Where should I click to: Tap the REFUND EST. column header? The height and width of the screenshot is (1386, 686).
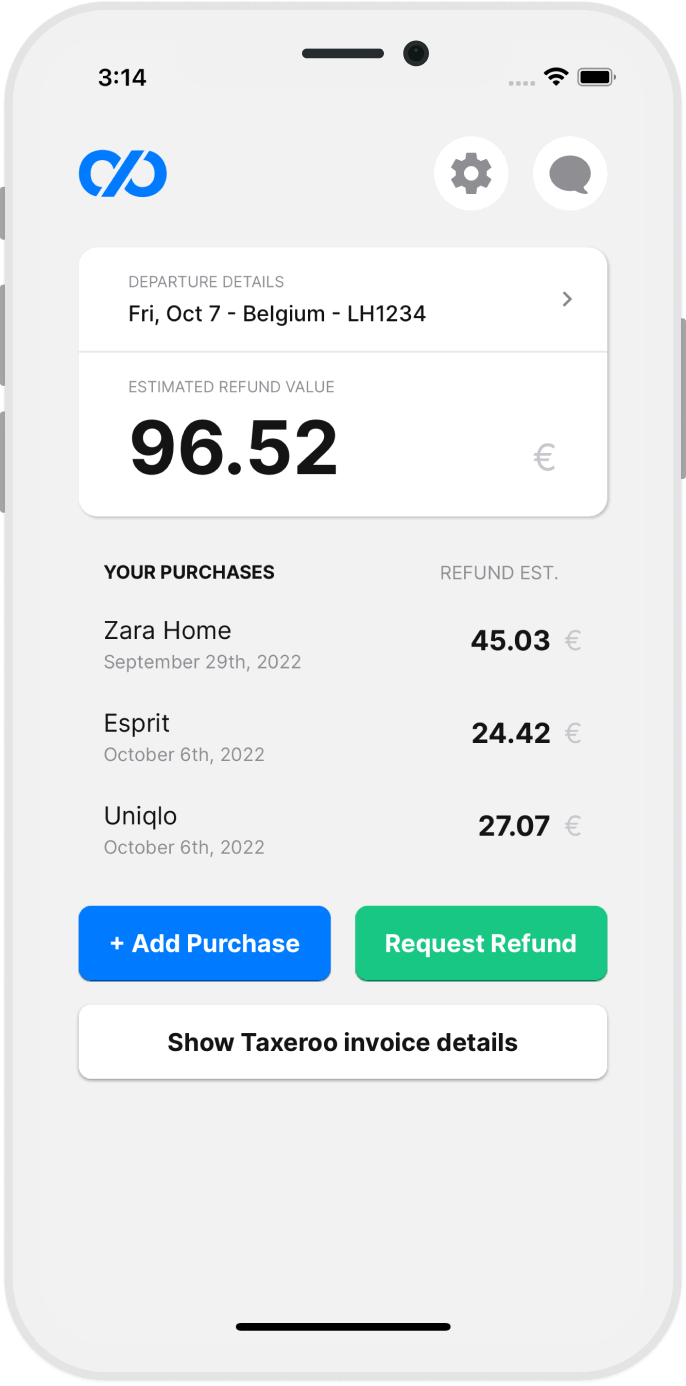click(x=499, y=572)
